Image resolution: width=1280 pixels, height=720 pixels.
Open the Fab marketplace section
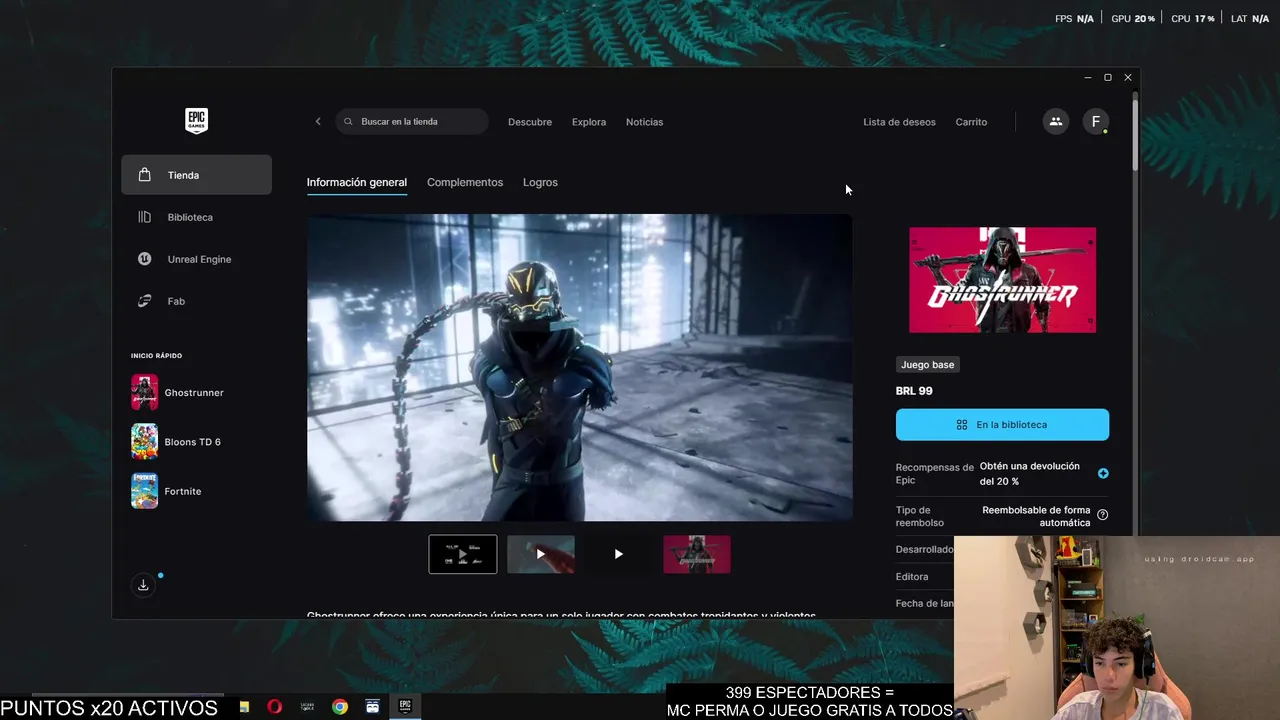pyautogui.click(x=196, y=301)
